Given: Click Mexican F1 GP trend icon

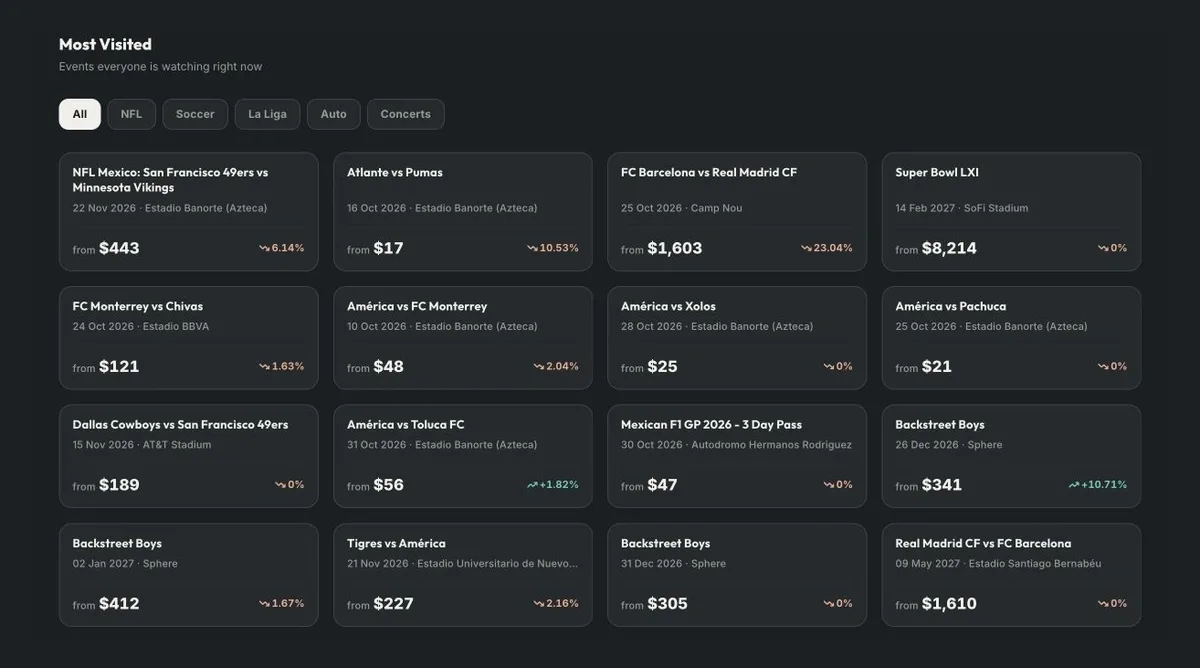Looking at the screenshot, I should pyautogui.click(x=828, y=485).
